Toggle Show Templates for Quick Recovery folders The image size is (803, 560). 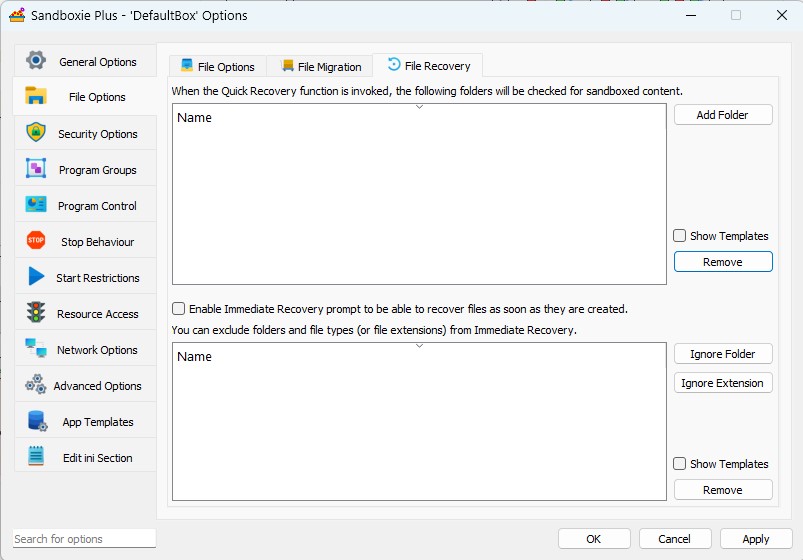click(x=679, y=236)
